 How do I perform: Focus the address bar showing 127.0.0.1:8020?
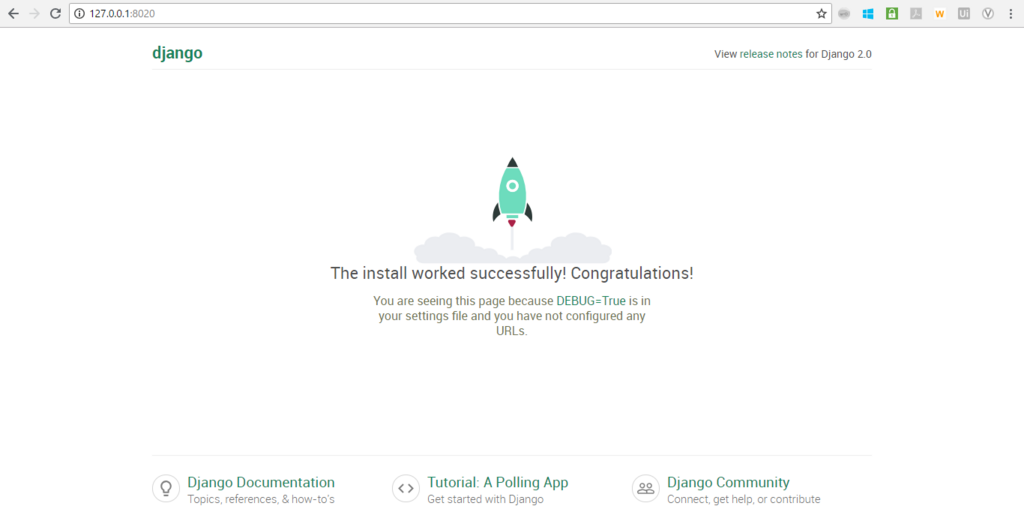coord(451,14)
